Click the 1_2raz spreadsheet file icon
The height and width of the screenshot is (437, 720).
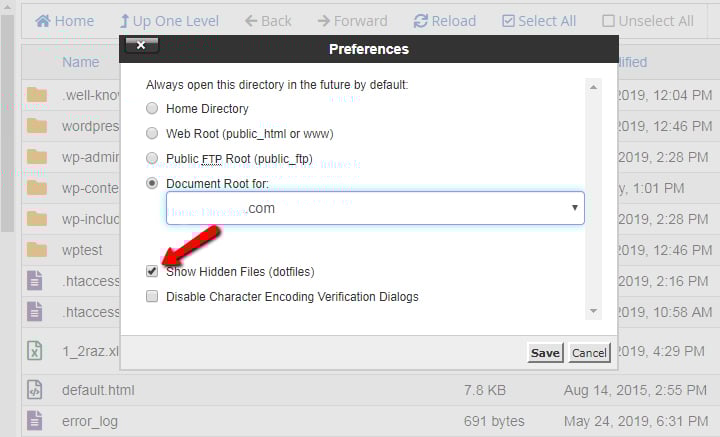[x=35, y=351]
